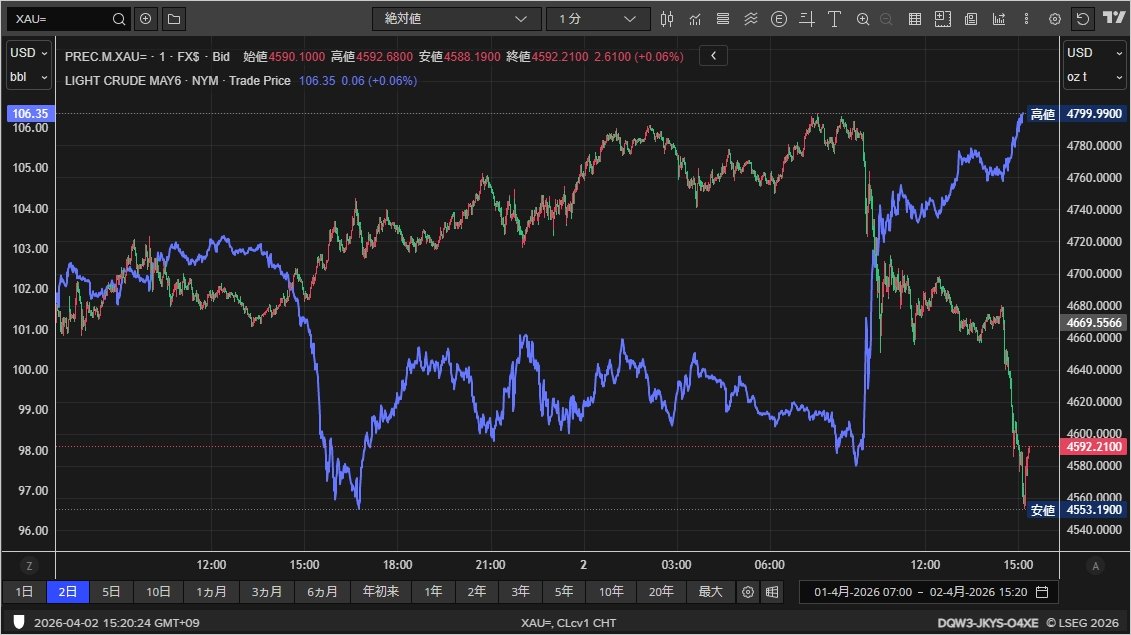
Task: Choose the 1年 period button
Action: pyautogui.click(x=434, y=592)
